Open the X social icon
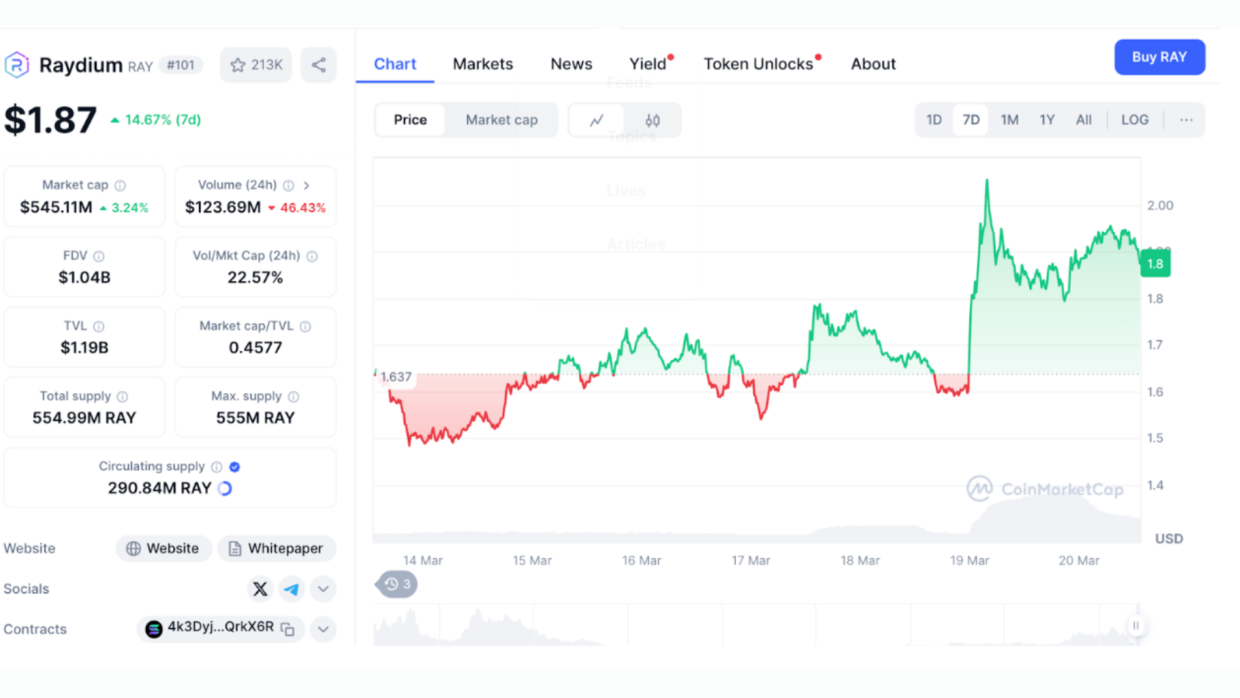Image resolution: width=1240 pixels, height=698 pixels. point(260,589)
